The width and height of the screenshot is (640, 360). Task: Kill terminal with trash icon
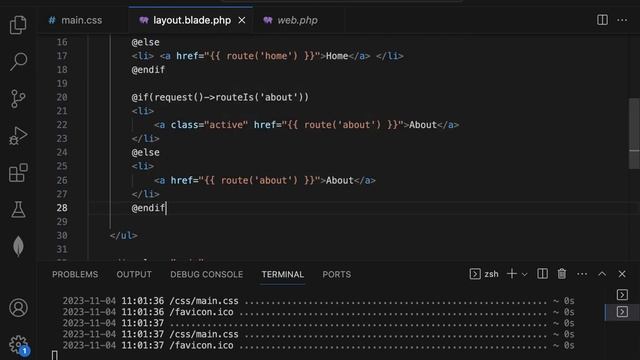[562, 274]
